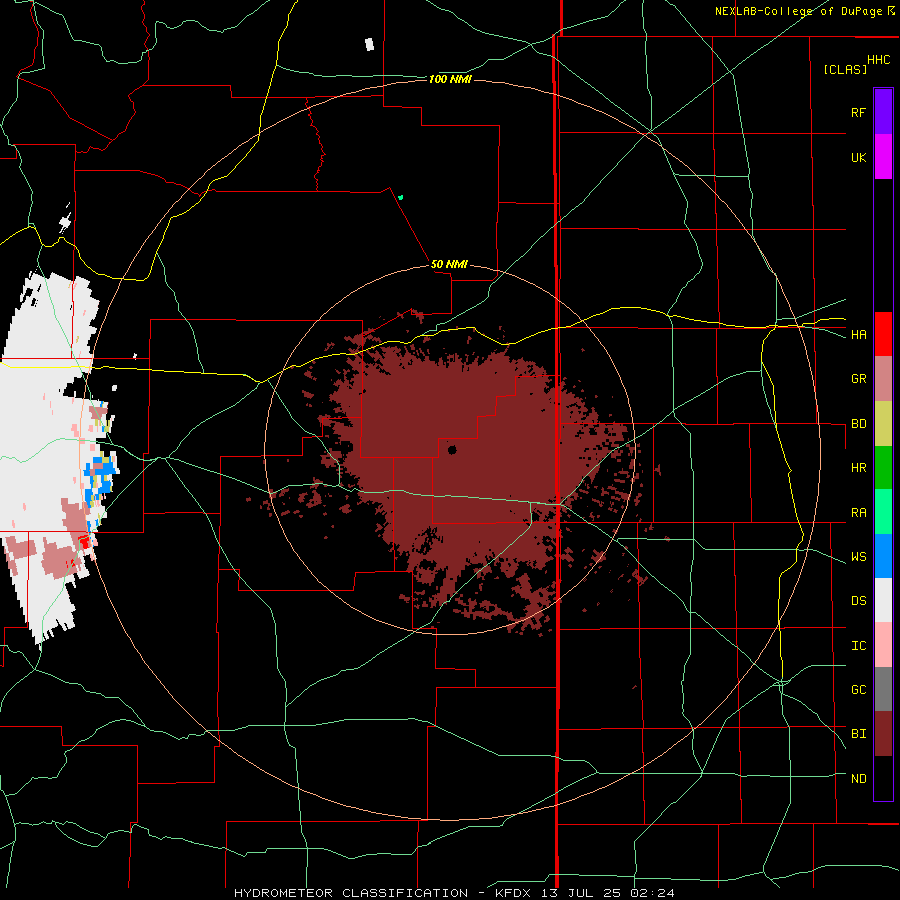The height and width of the screenshot is (900, 900).
Task: Select the dusty-pink GR legend color block
Action: tap(883, 379)
